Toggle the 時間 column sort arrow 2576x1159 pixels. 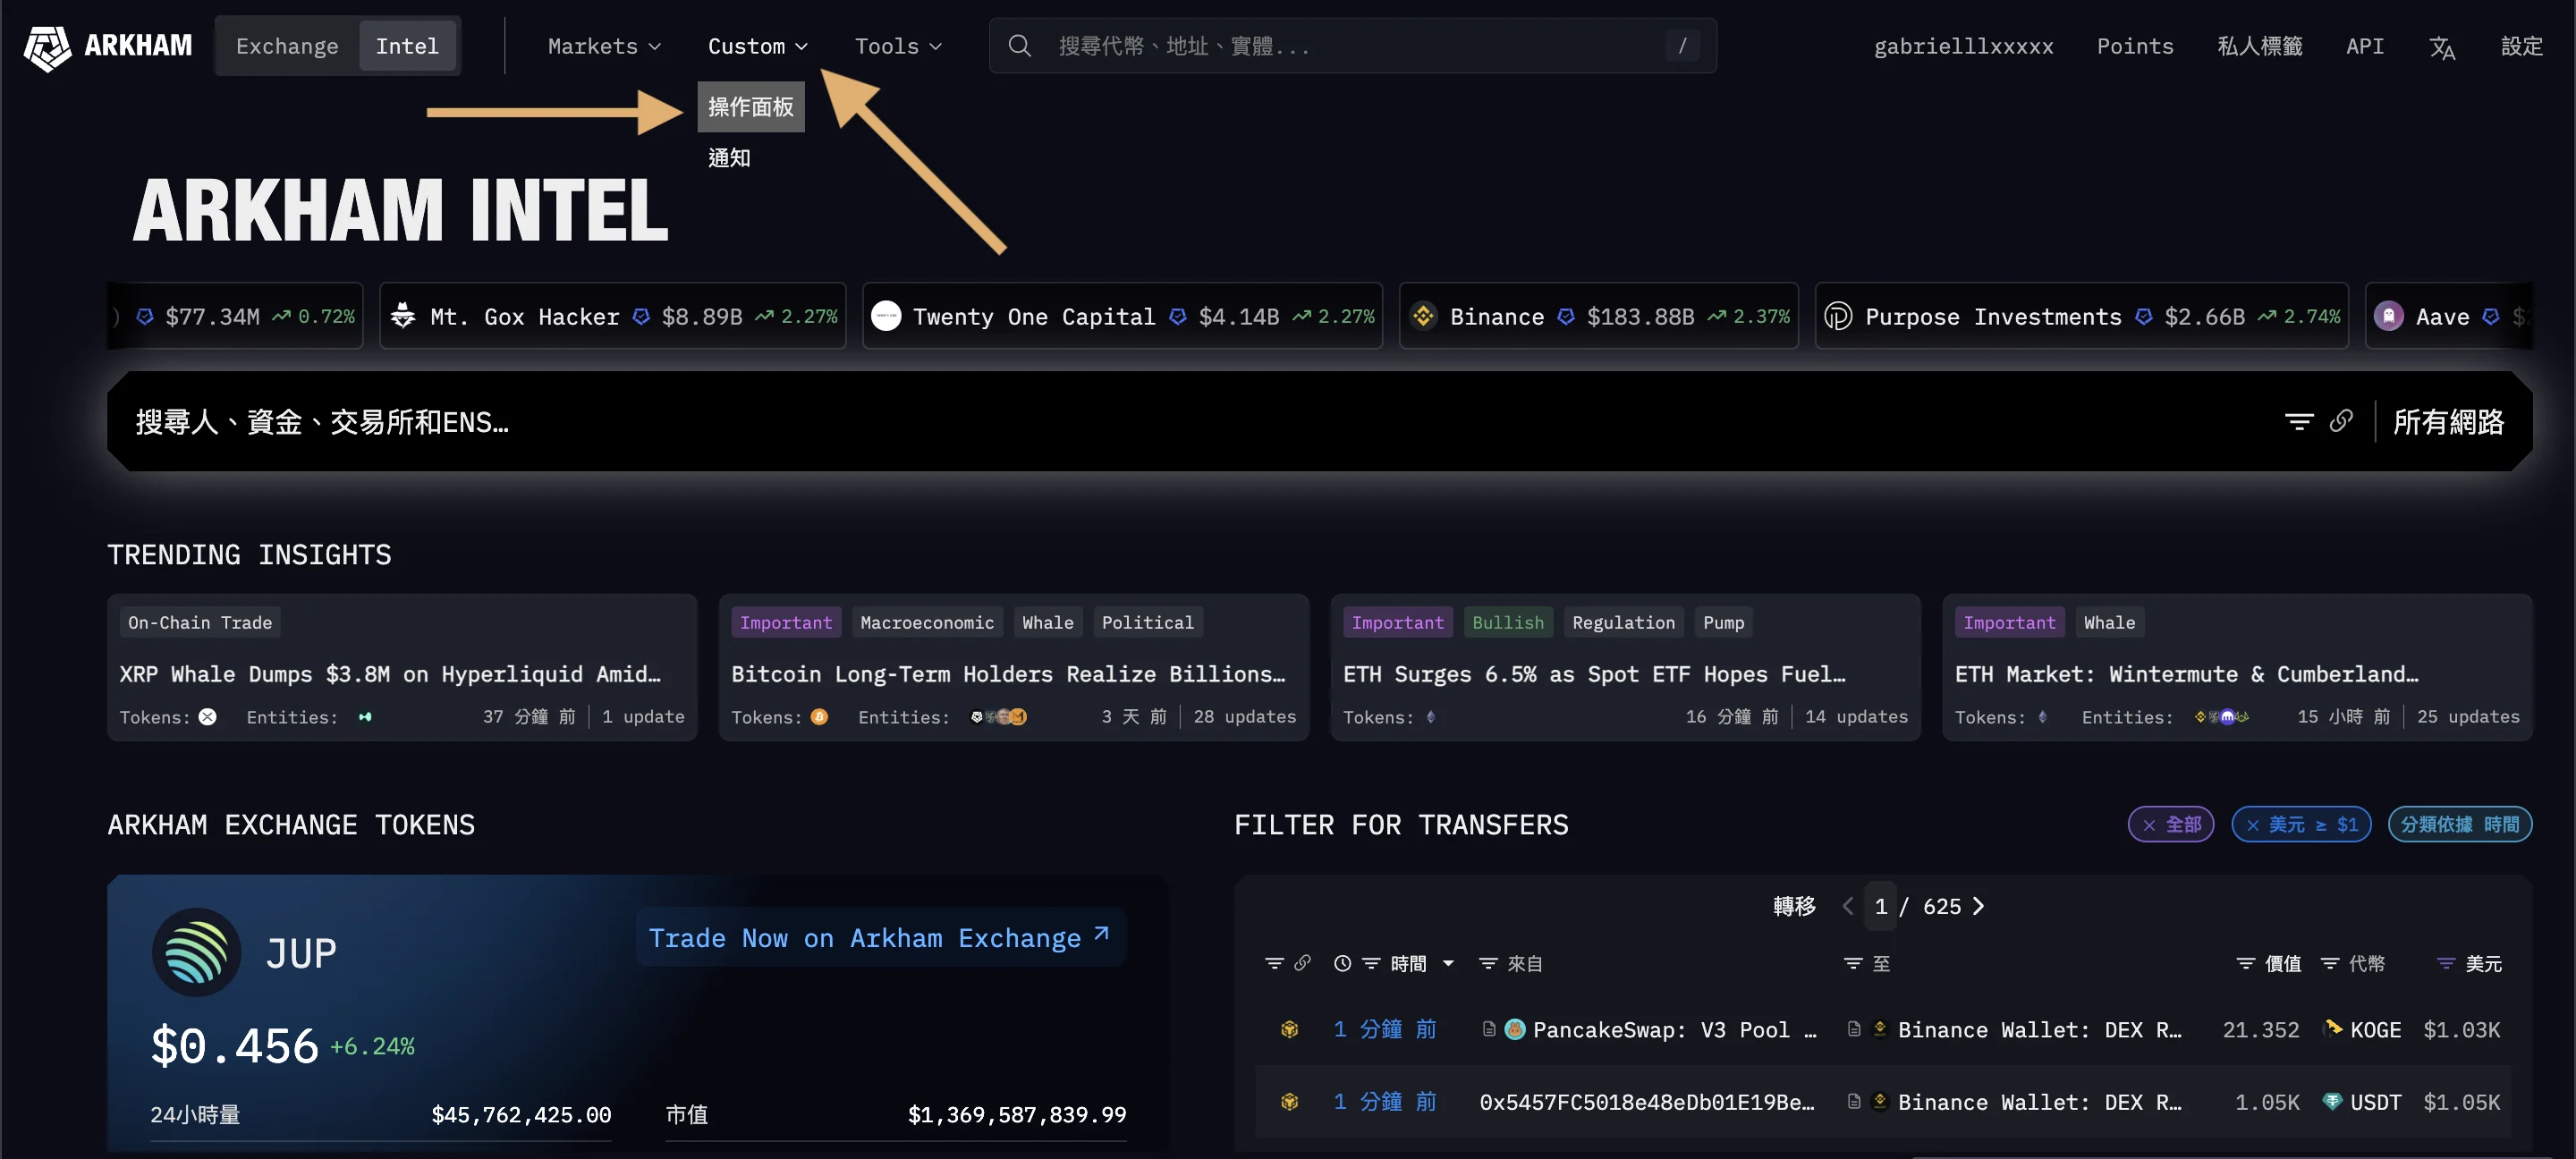(x=1448, y=964)
